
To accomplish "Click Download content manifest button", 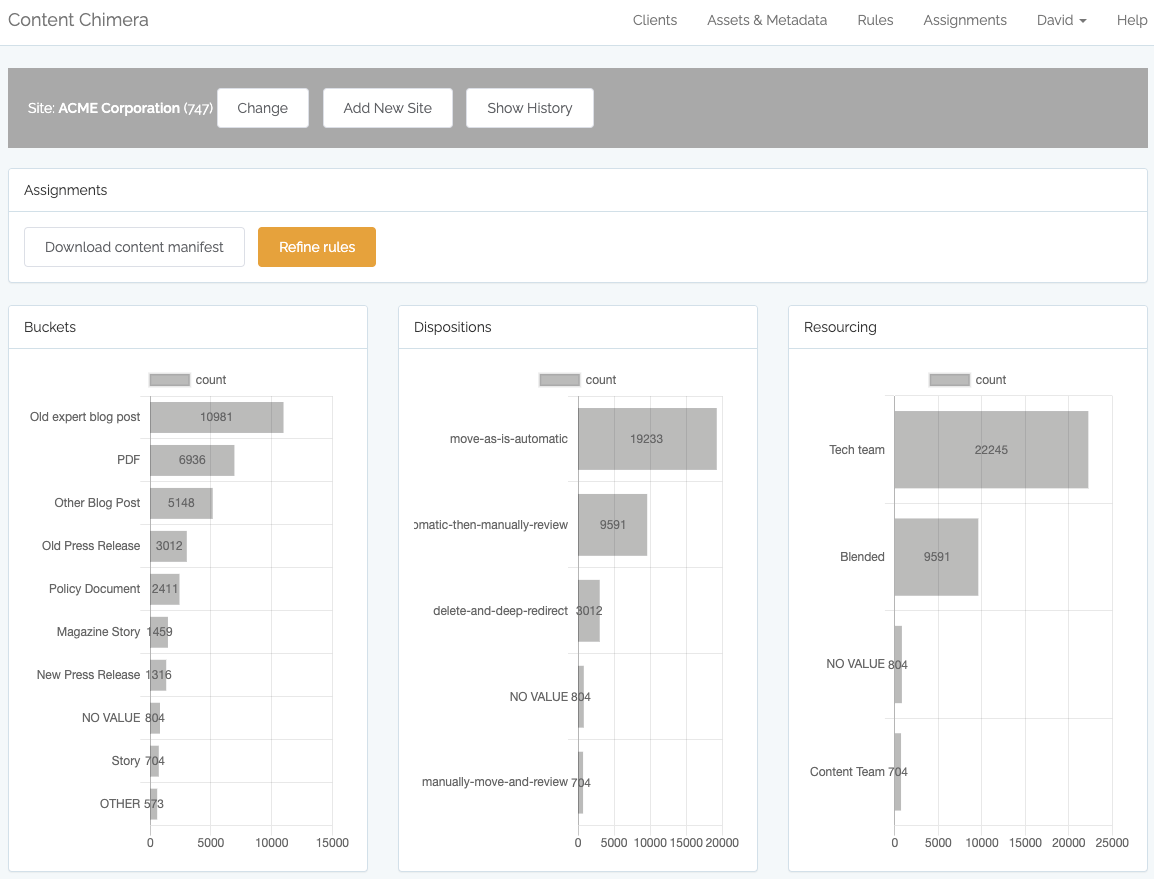I will [134, 247].
